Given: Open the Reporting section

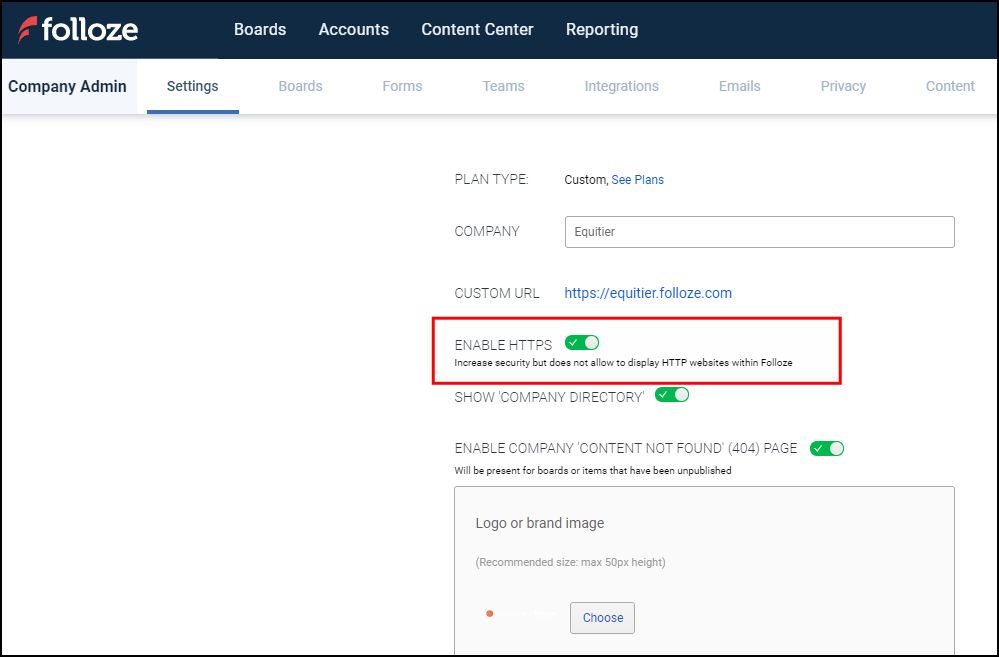Looking at the screenshot, I should (x=602, y=30).
